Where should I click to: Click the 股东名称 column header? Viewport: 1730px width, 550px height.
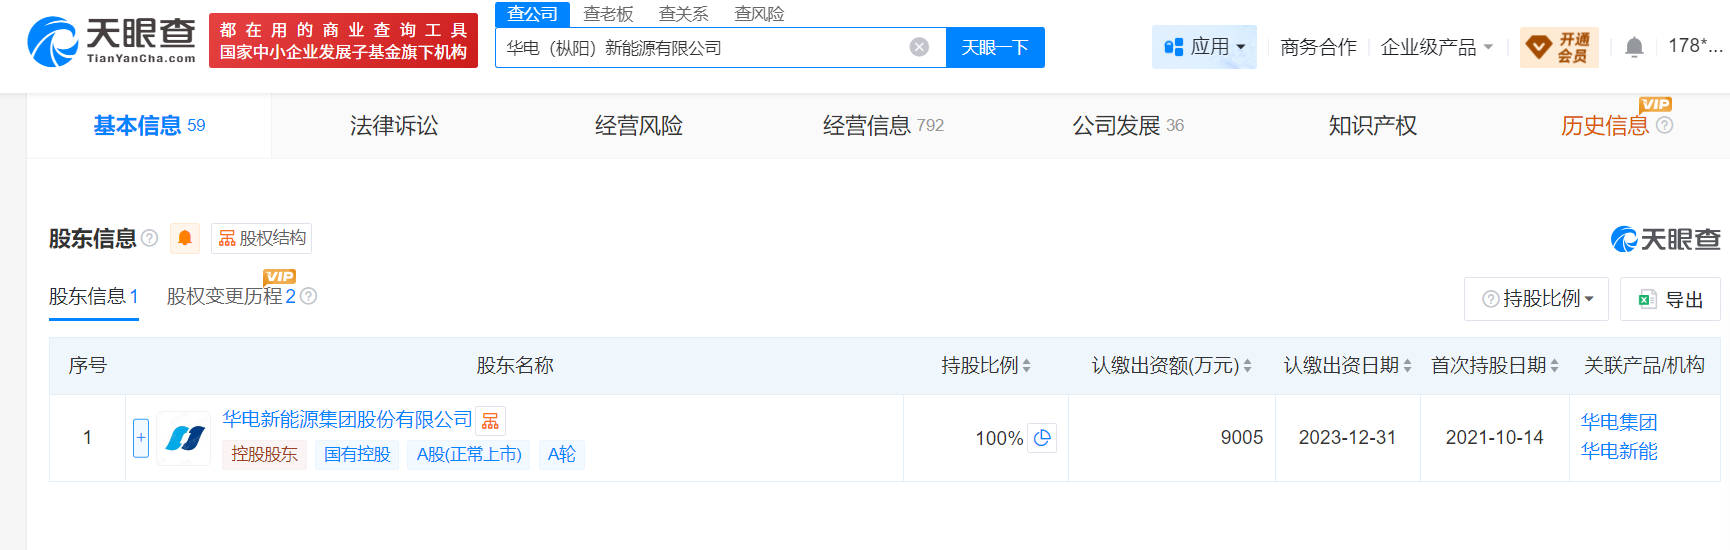tap(514, 365)
